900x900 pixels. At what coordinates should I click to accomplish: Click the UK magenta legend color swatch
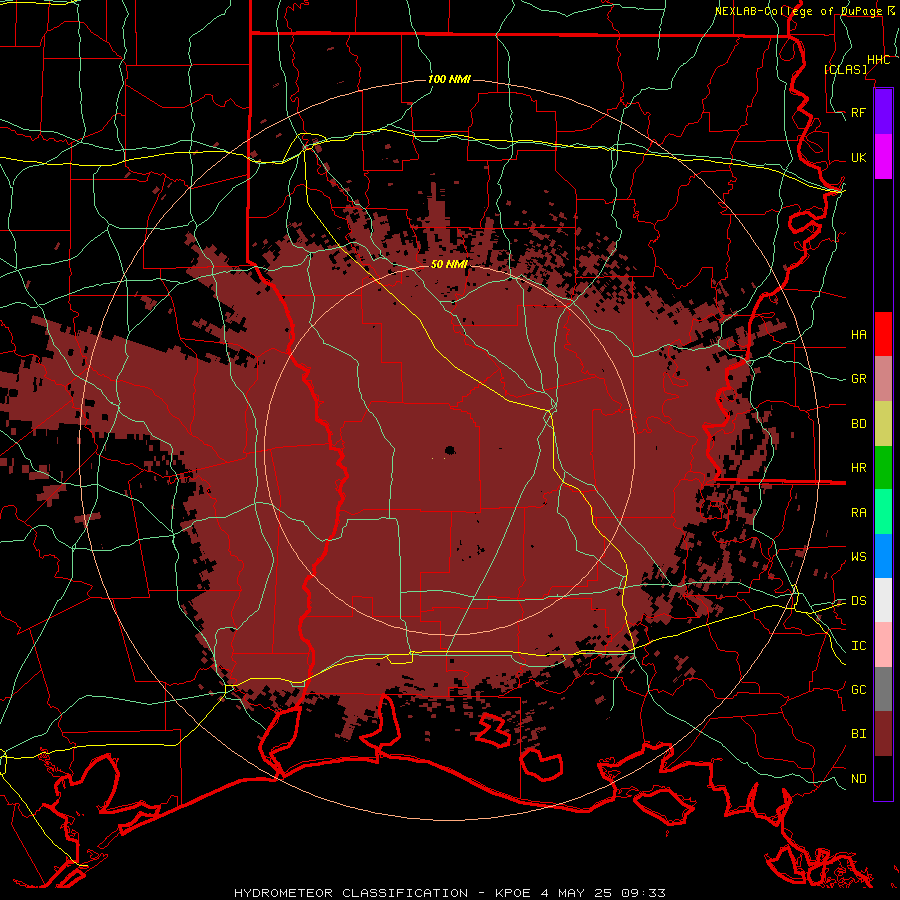click(x=883, y=157)
